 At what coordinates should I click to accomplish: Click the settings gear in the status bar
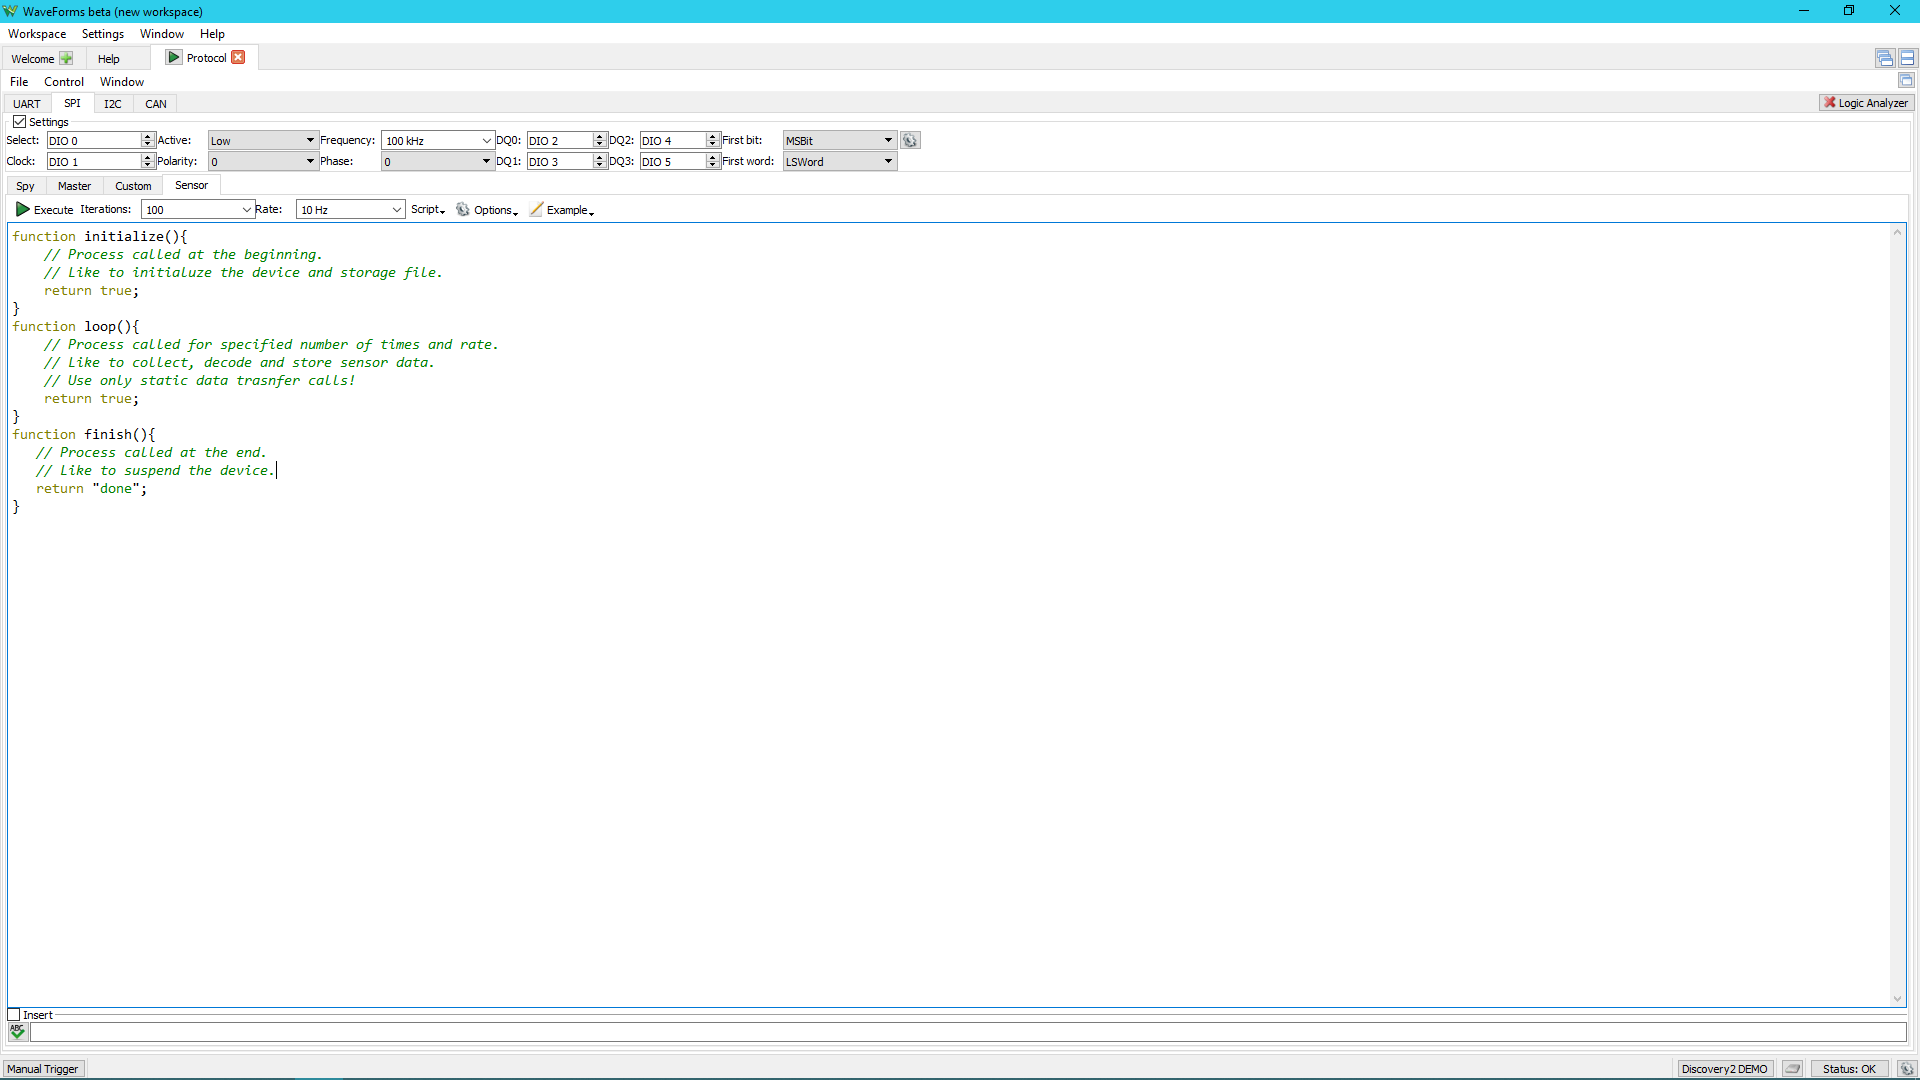(1907, 1069)
